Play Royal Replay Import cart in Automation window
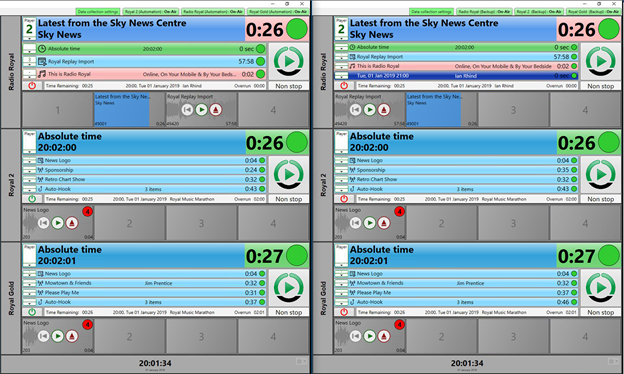This screenshot has width=624, height=374. coord(201,110)
